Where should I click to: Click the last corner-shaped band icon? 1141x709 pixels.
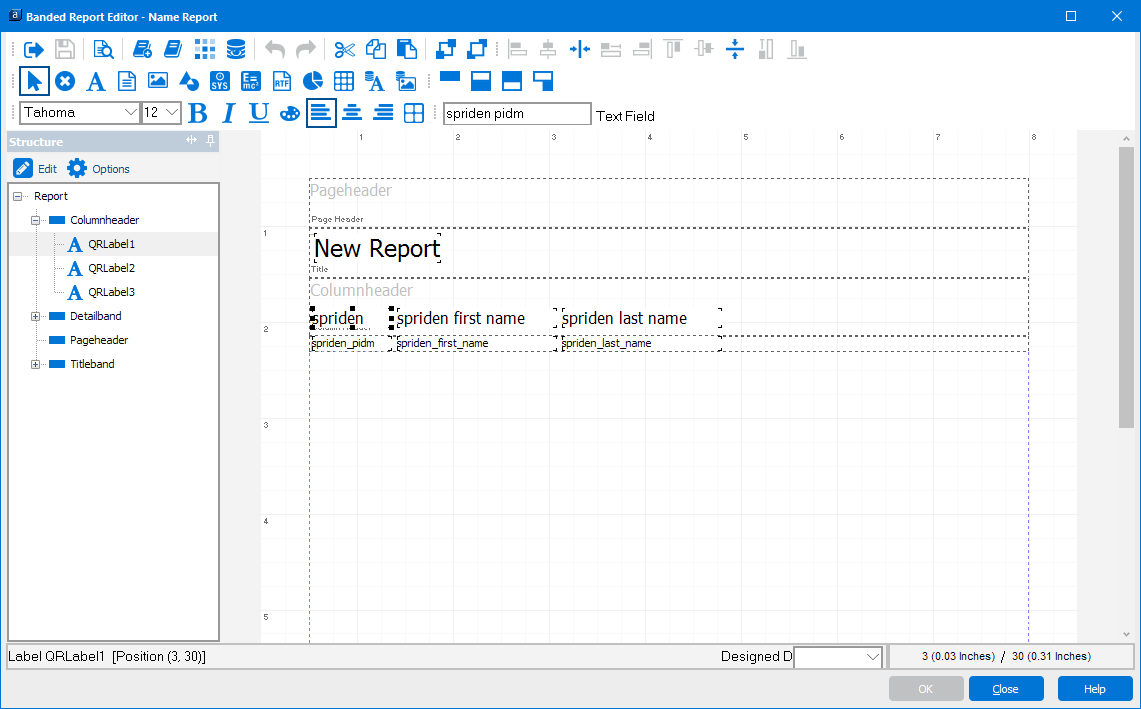pos(543,81)
